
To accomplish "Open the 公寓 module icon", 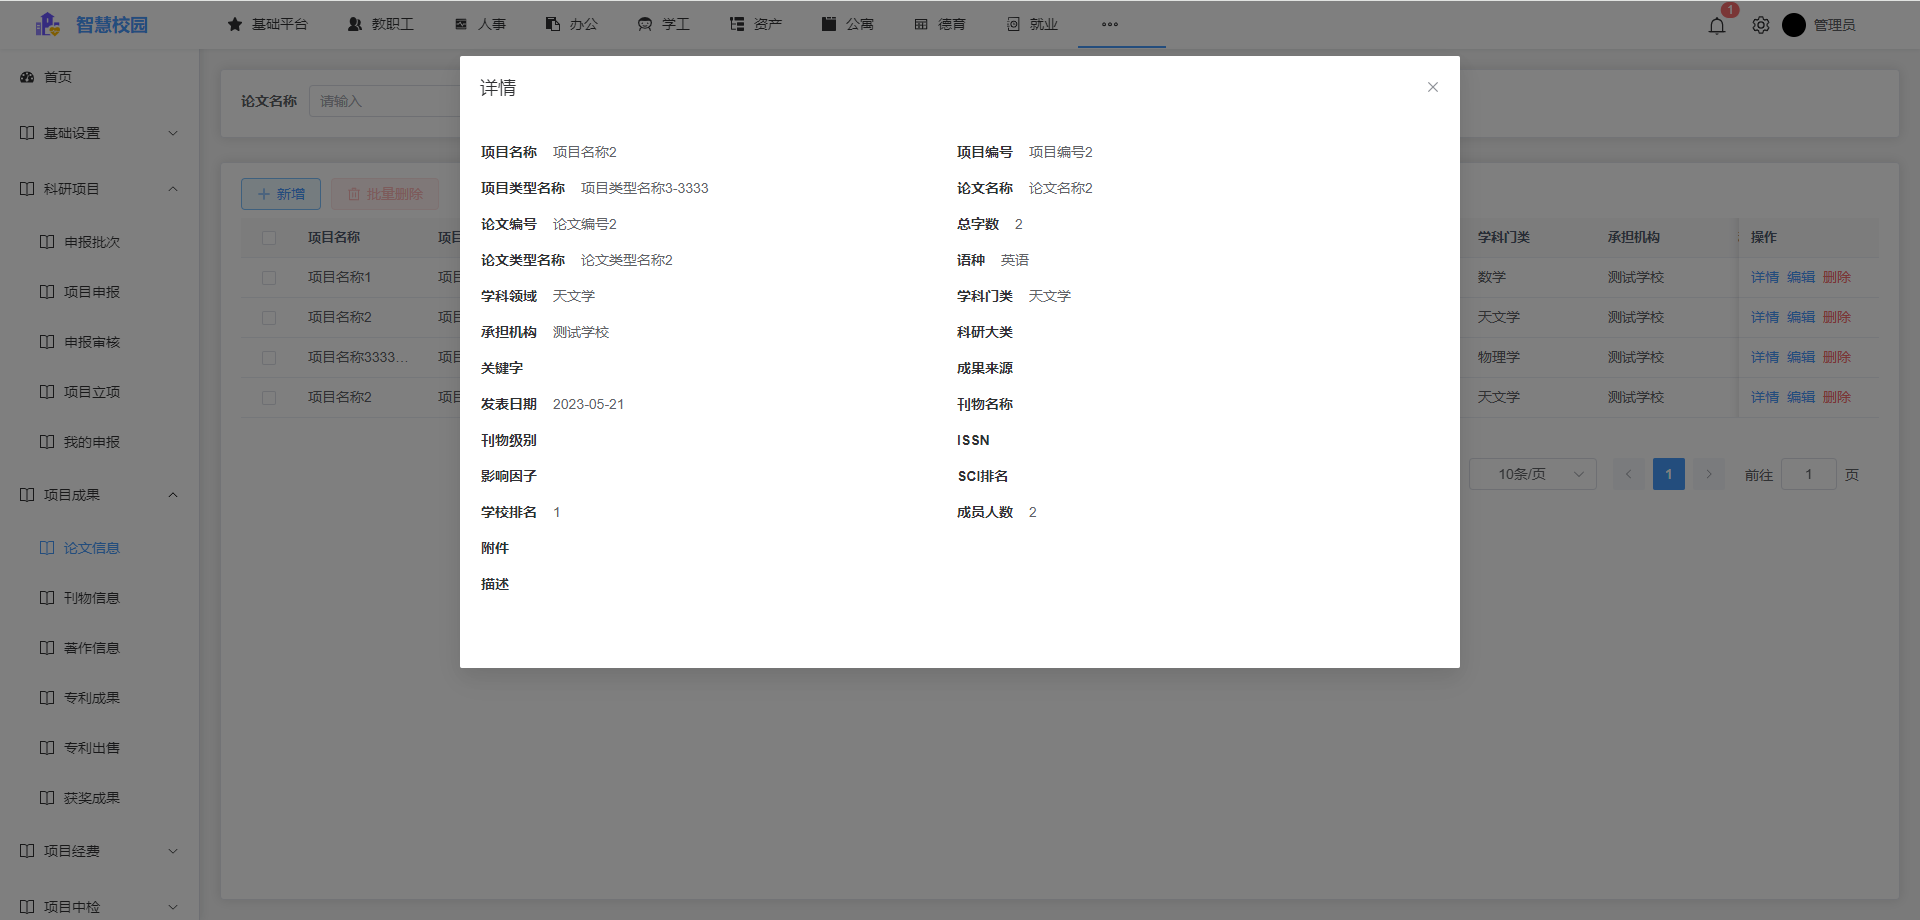I will tap(827, 23).
